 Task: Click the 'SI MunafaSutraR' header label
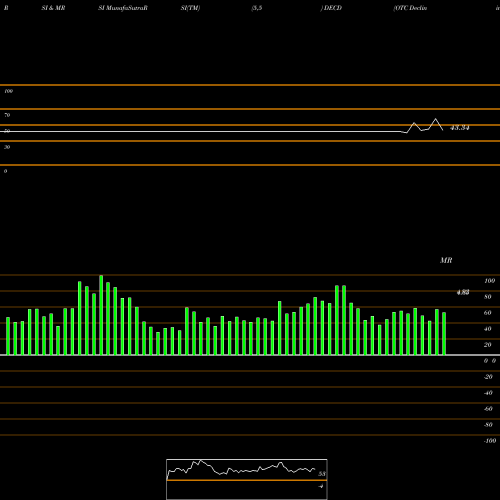(123, 8)
